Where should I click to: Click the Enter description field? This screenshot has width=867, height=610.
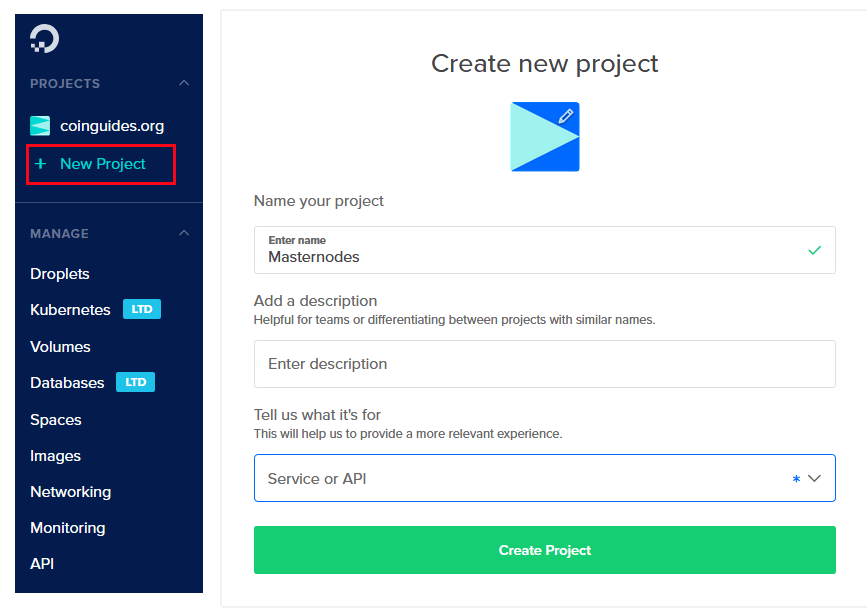click(x=545, y=364)
